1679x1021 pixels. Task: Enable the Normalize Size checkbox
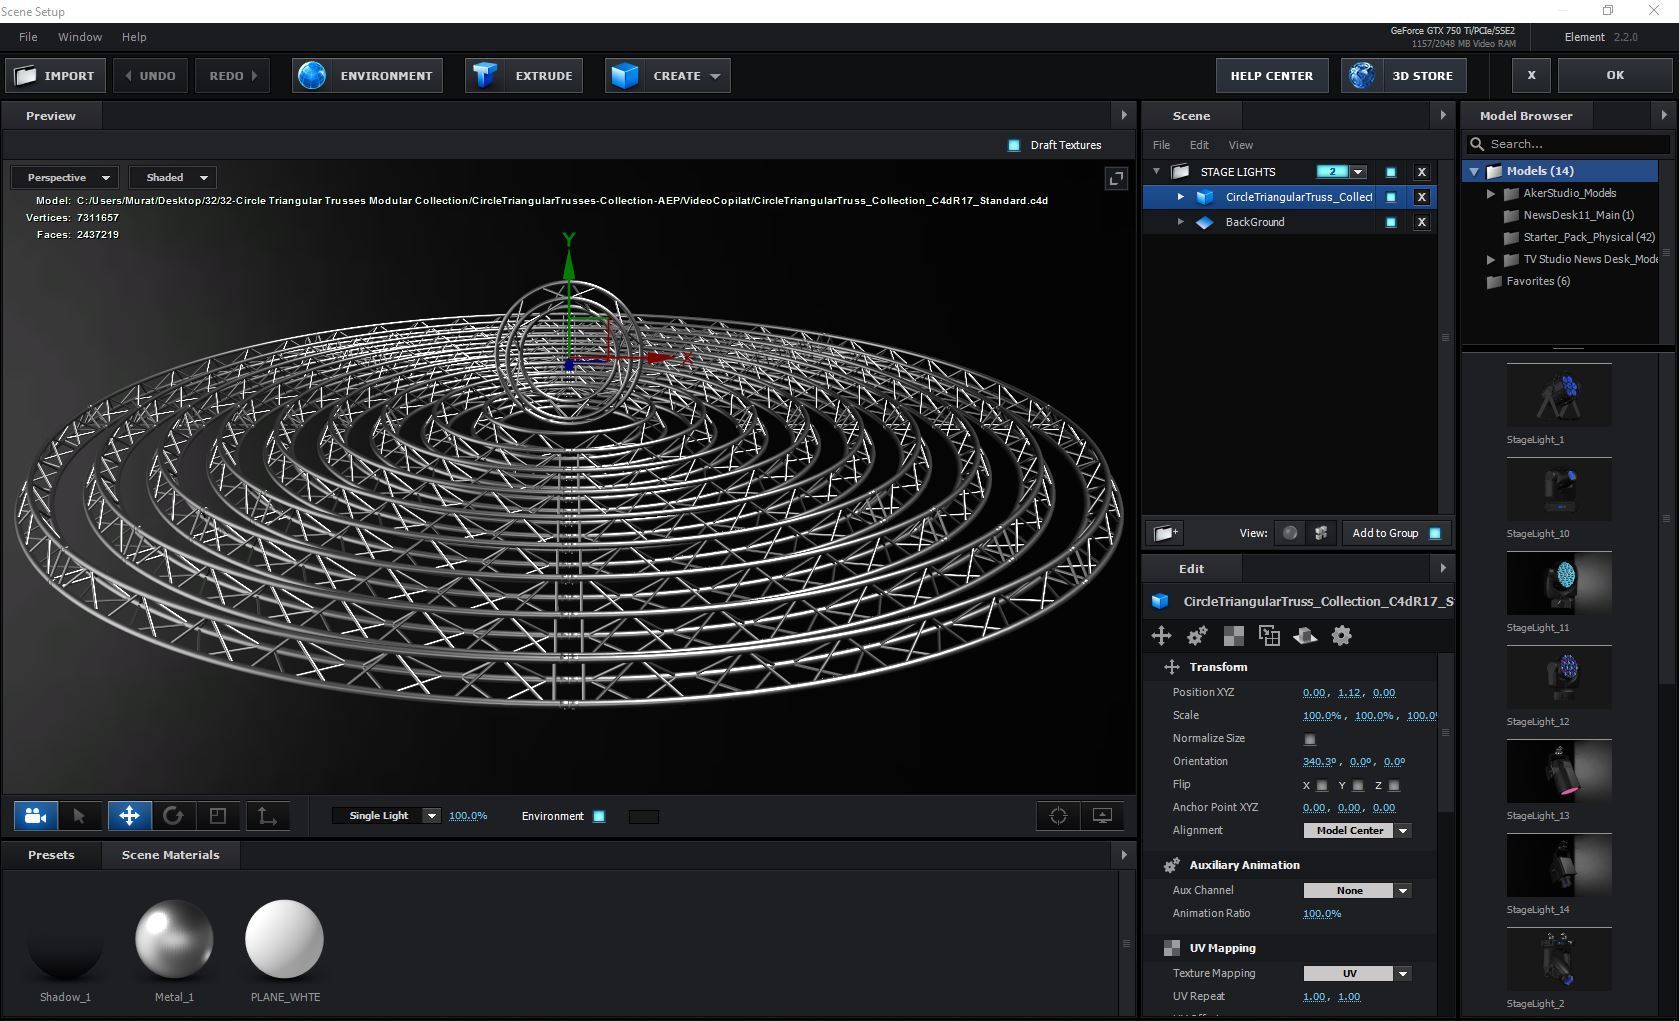1310,739
